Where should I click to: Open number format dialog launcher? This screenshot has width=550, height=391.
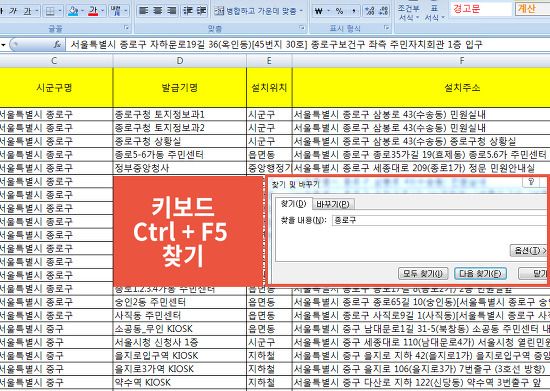pyautogui.click(x=387, y=27)
